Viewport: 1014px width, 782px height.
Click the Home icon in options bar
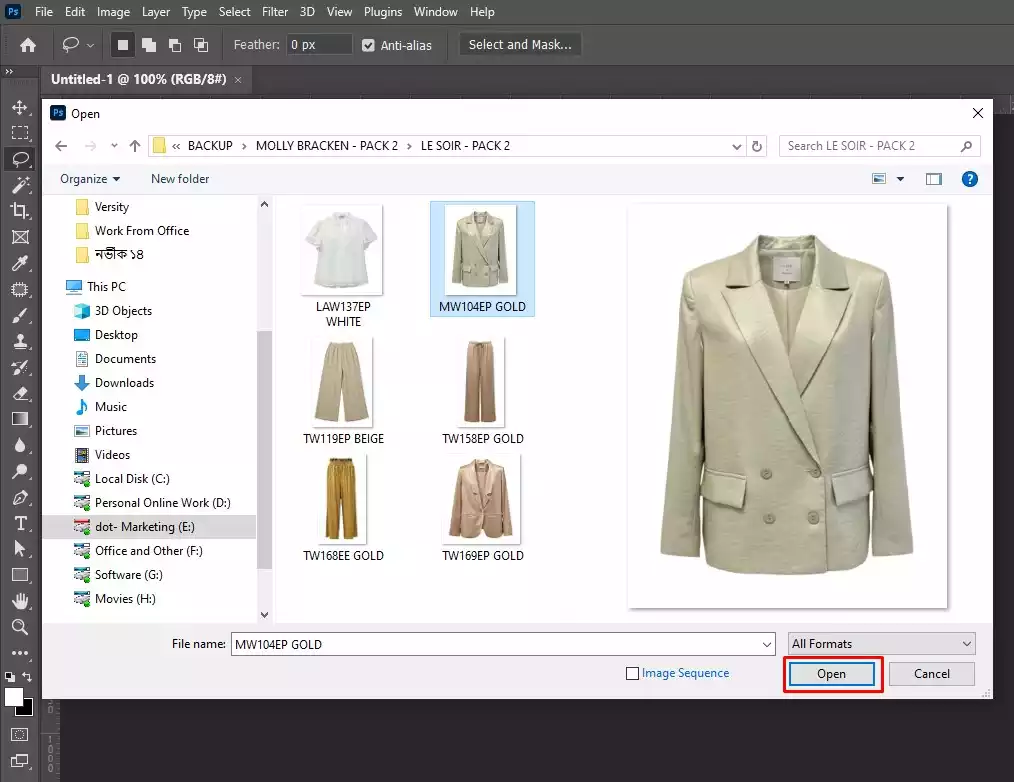click(28, 45)
